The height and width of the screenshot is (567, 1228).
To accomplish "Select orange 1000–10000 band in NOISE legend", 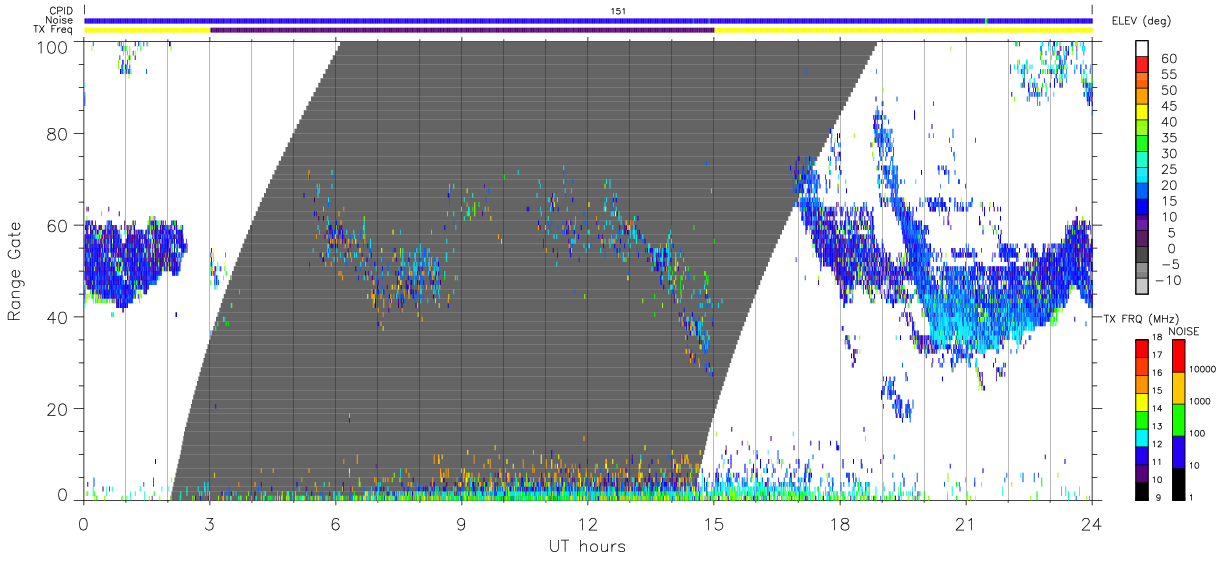I will 1178,388.
